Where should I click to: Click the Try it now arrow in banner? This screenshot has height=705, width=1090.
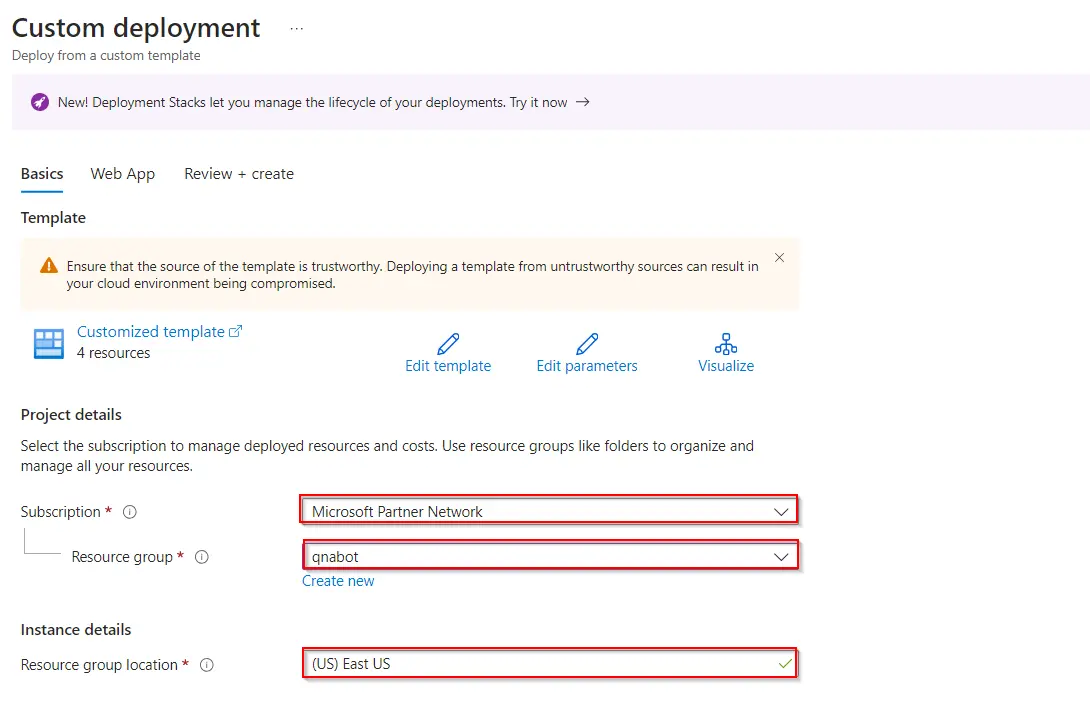click(583, 102)
